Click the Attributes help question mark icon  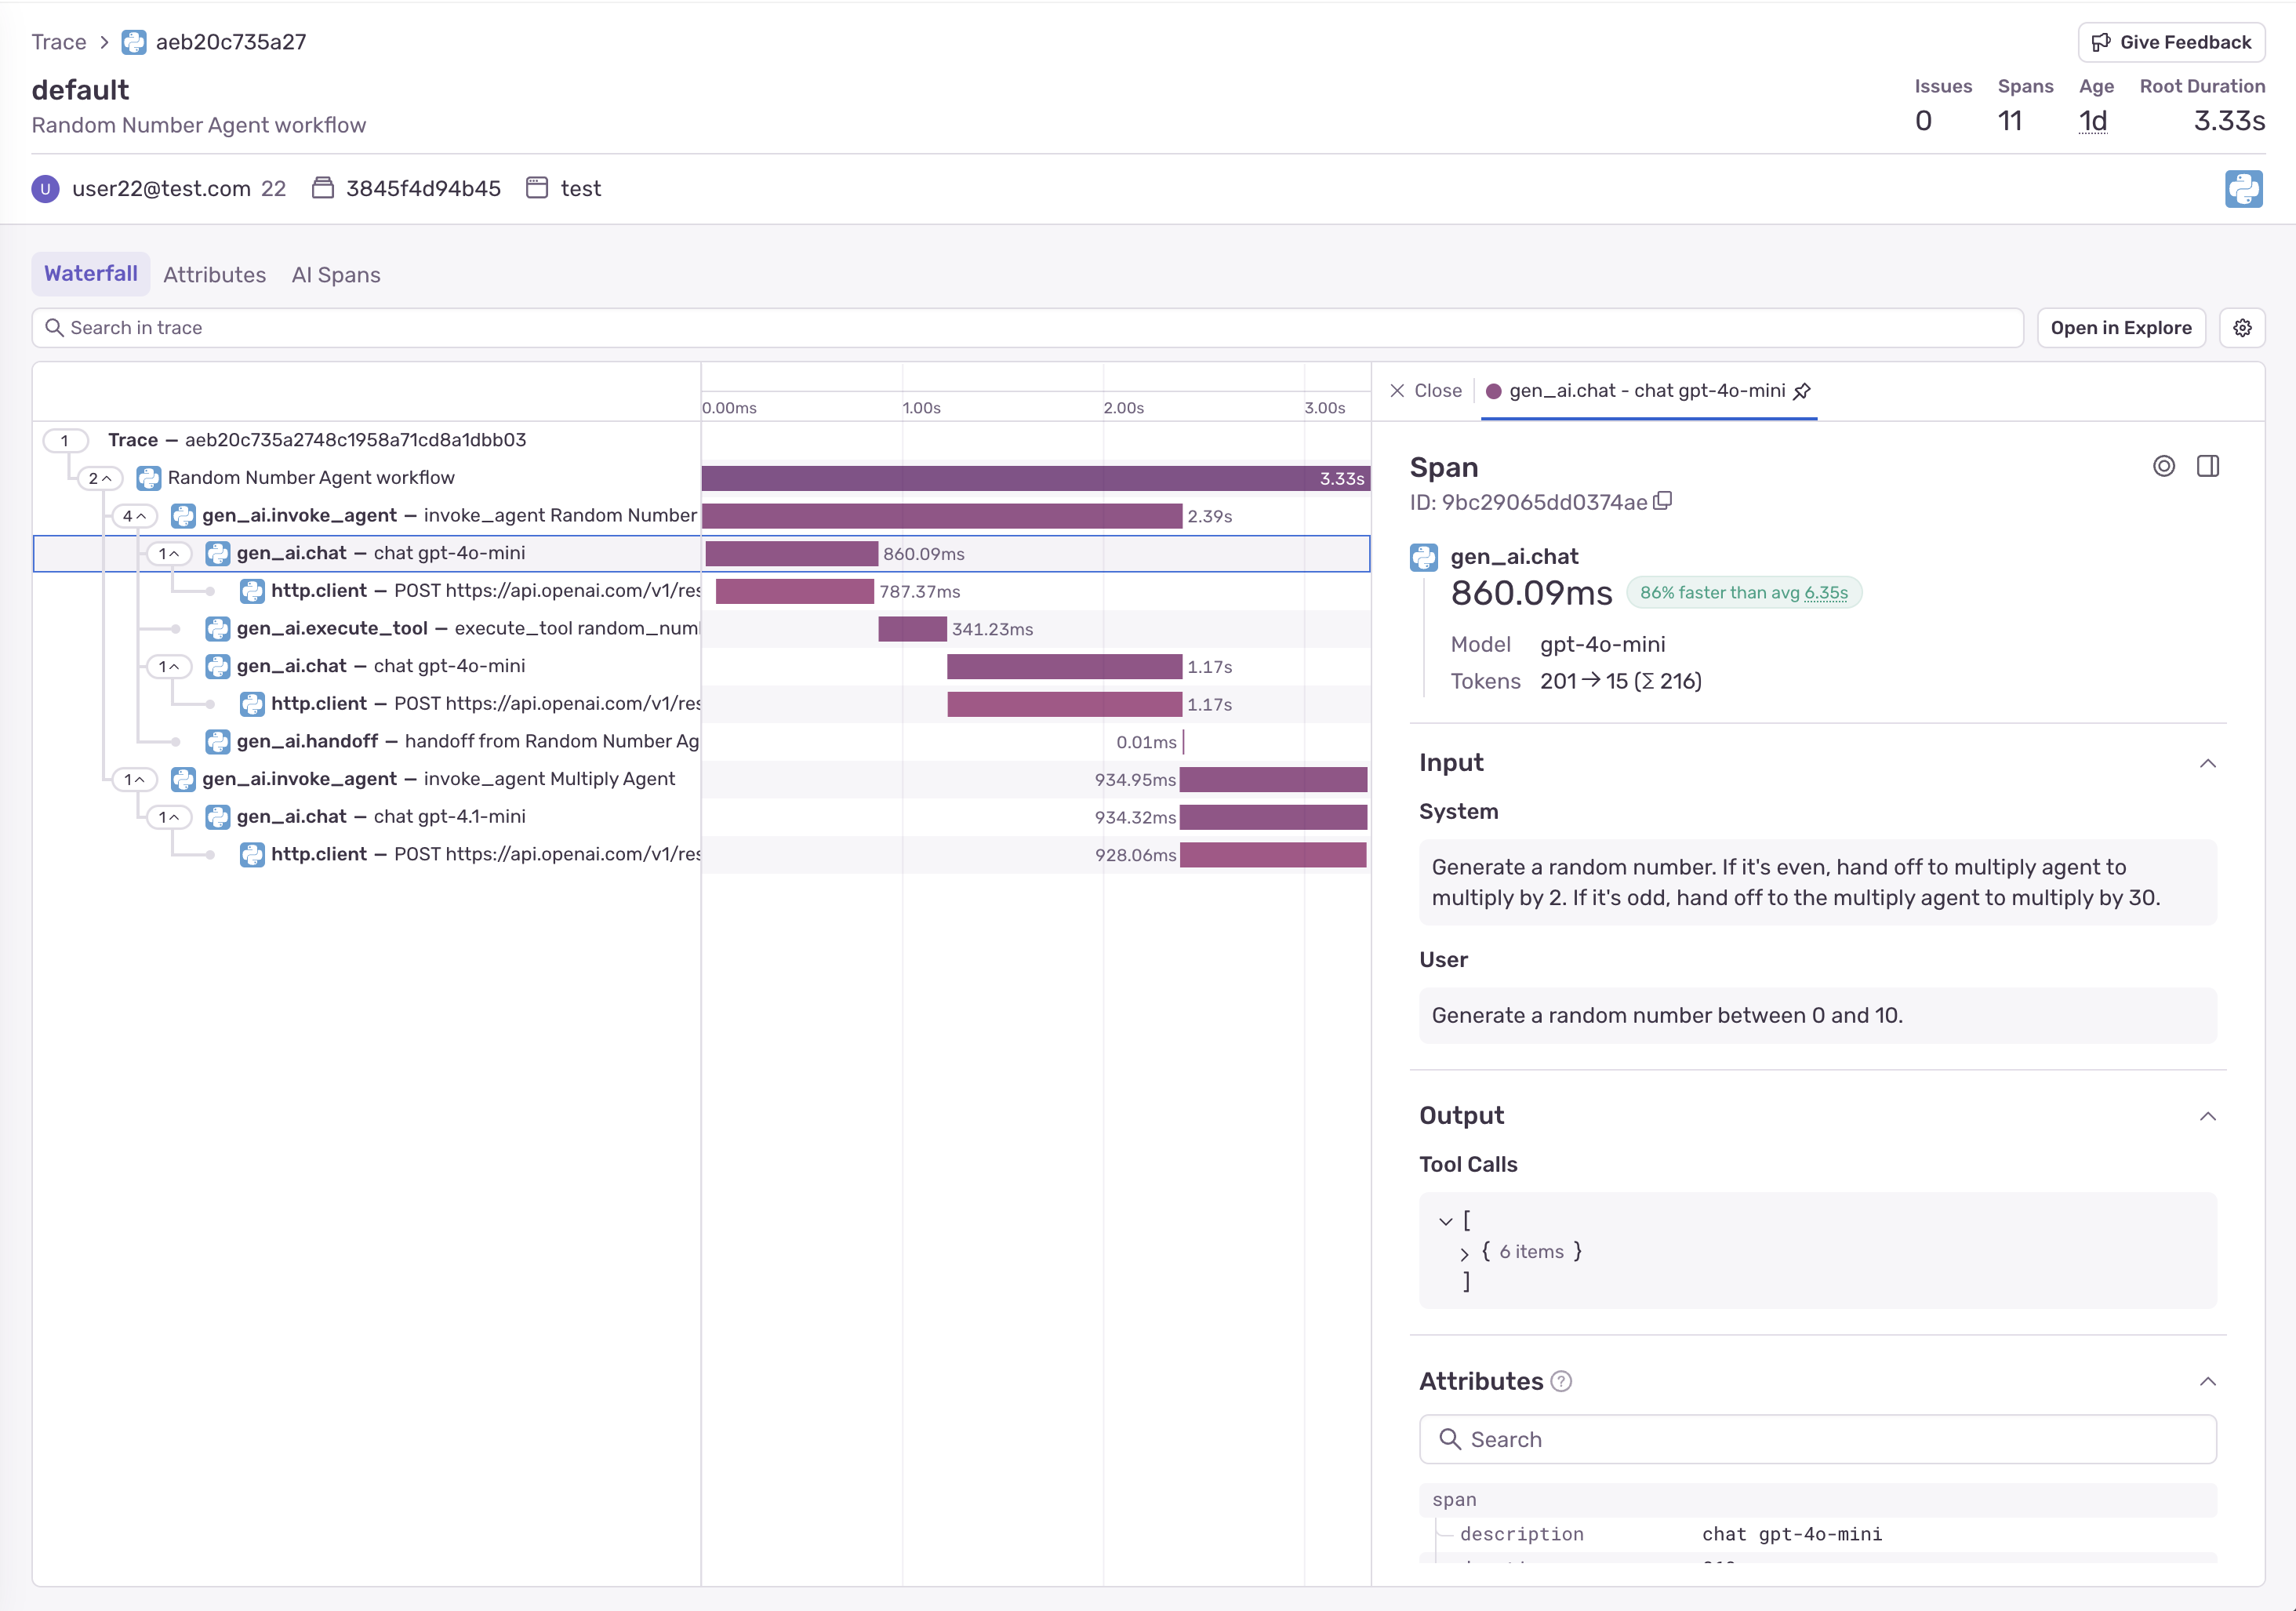click(x=1561, y=1382)
